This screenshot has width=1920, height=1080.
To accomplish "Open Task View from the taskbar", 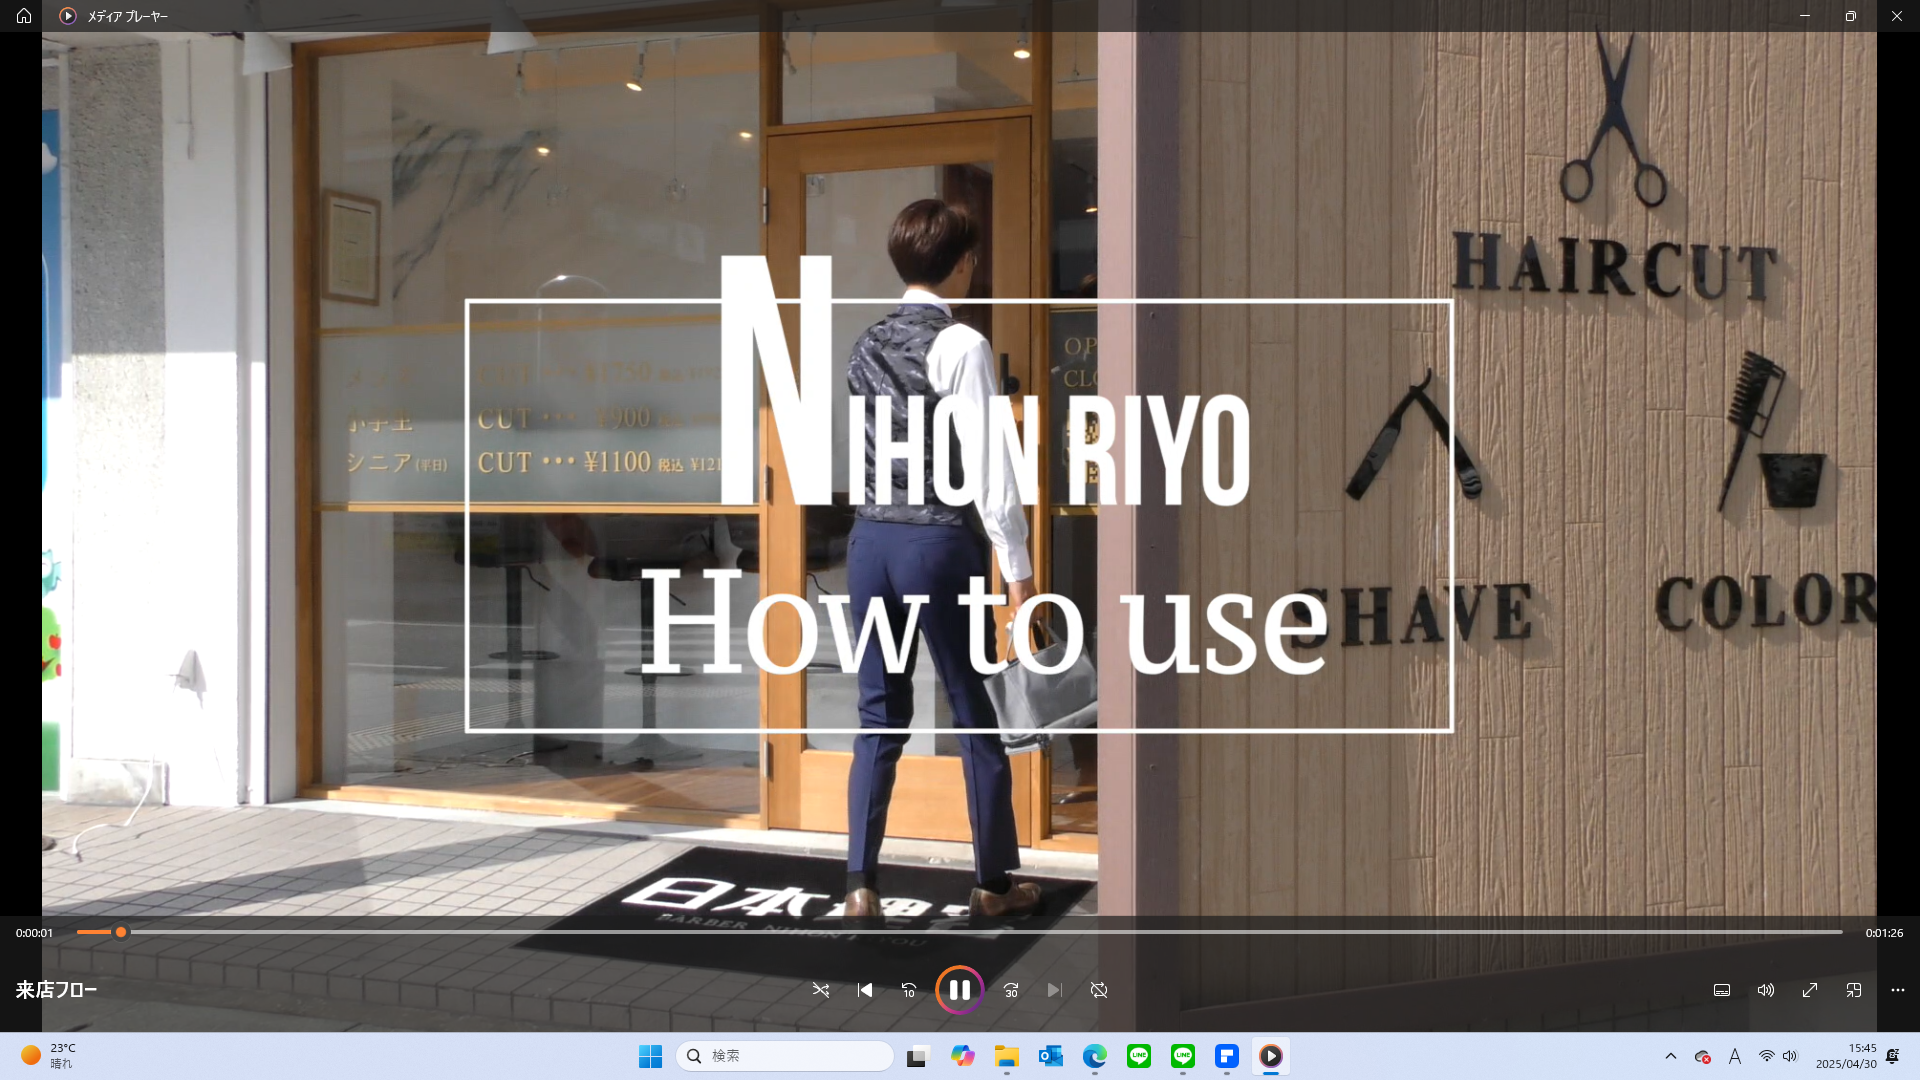I will (918, 1056).
